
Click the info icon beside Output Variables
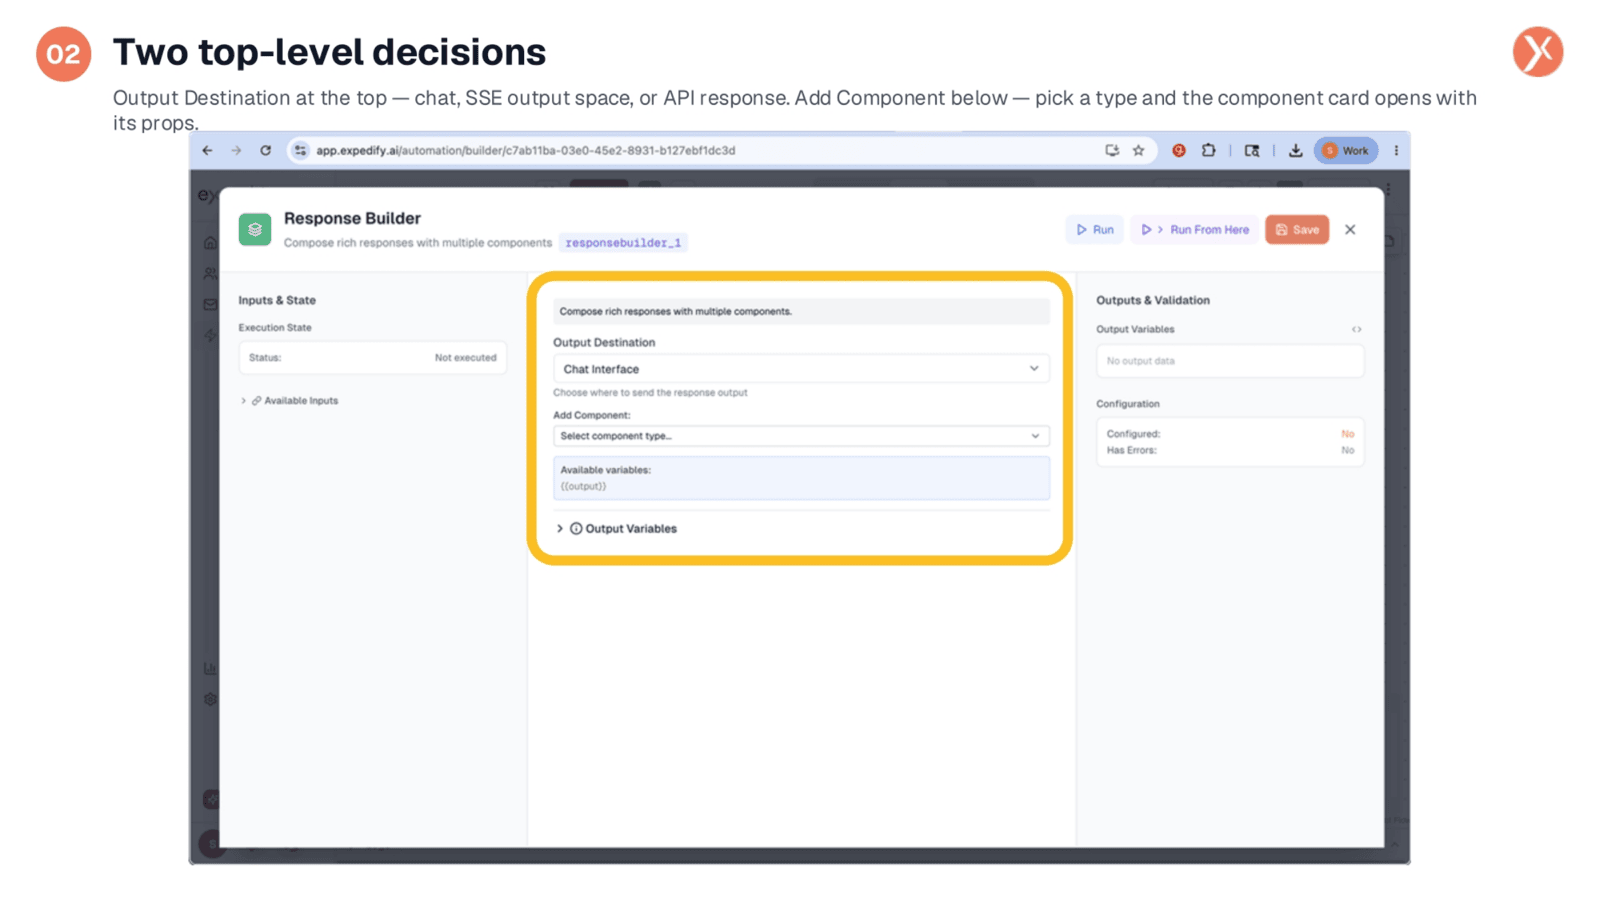coord(576,529)
